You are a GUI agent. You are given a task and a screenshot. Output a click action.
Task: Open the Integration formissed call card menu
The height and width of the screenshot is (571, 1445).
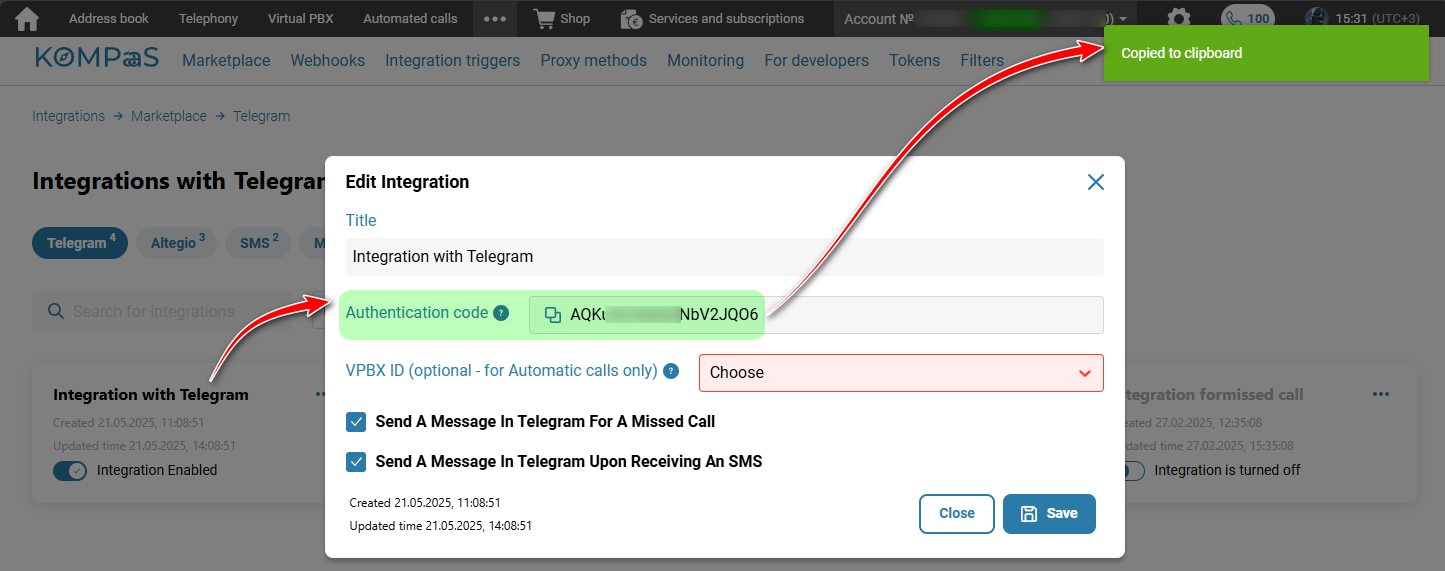click(x=1381, y=394)
